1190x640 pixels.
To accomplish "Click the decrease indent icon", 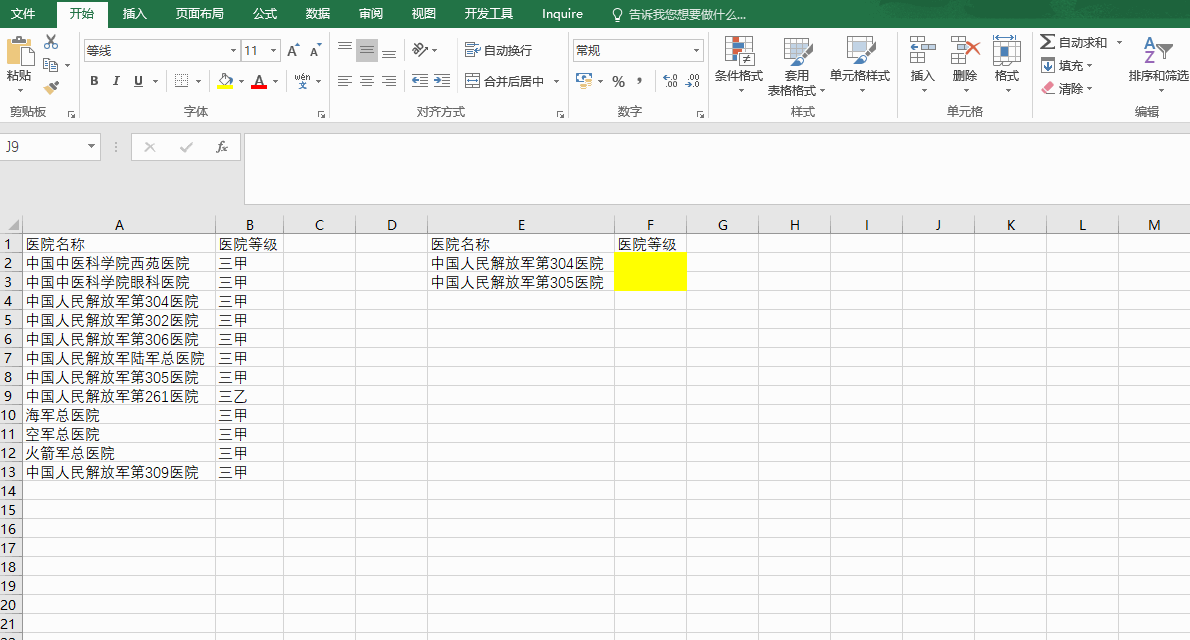I will pyautogui.click(x=420, y=80).
